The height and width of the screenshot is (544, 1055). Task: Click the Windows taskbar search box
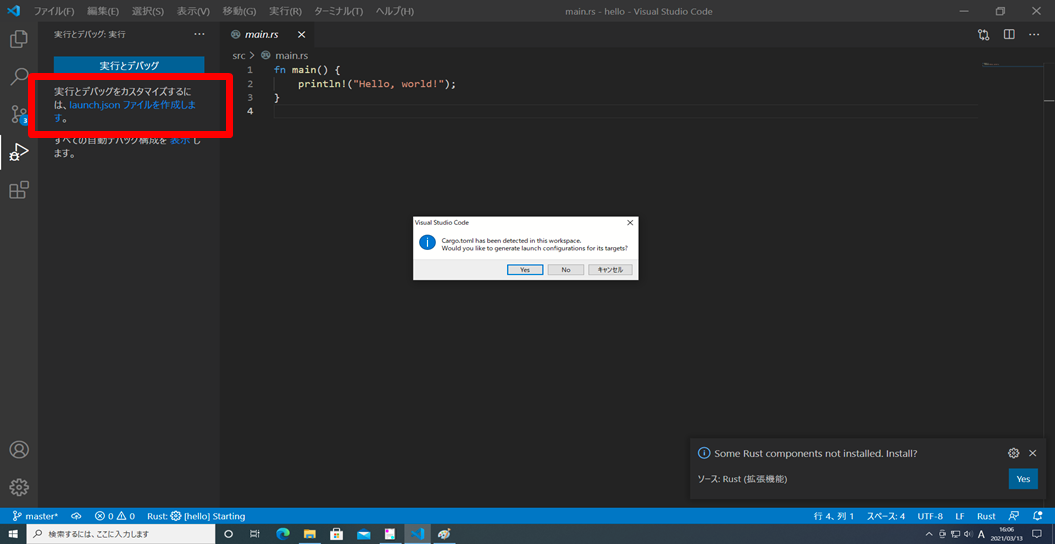pos(120,534)
